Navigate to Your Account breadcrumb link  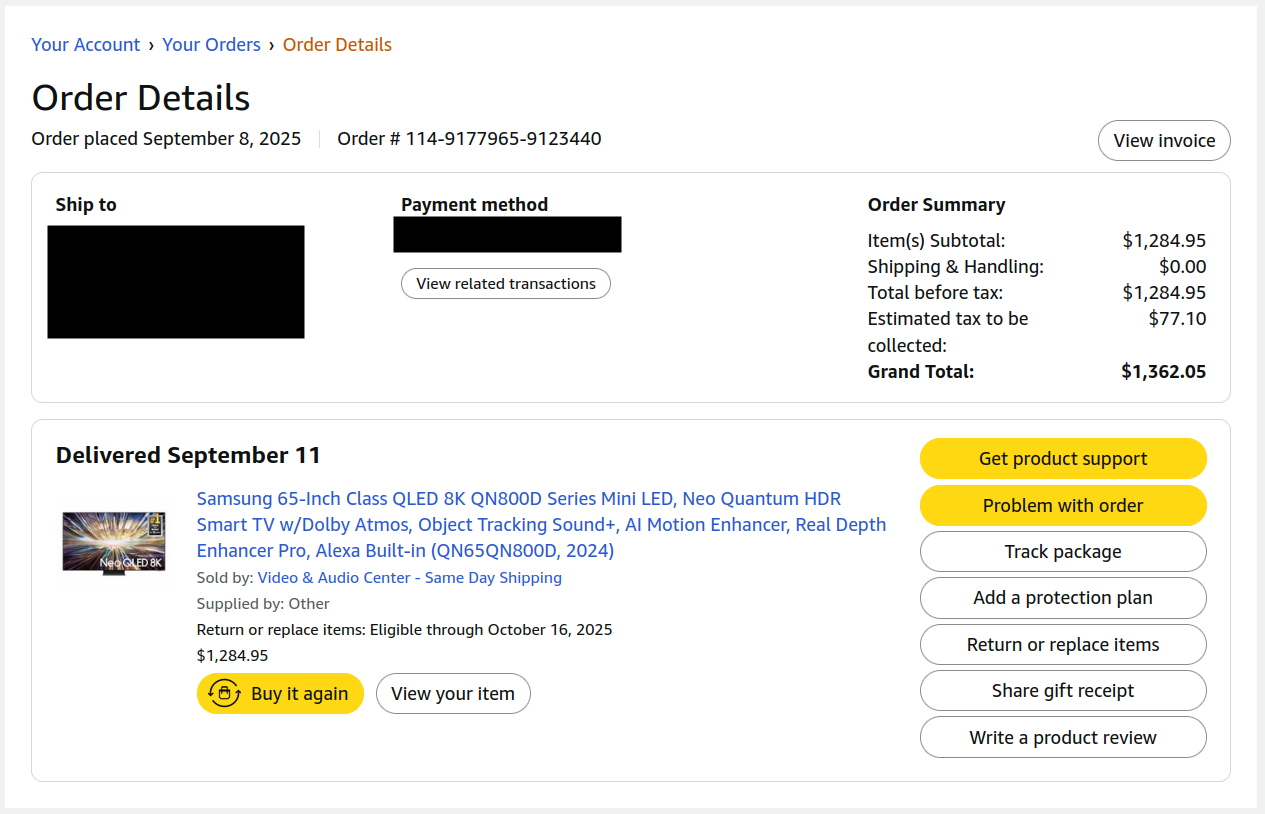[85, 44]
